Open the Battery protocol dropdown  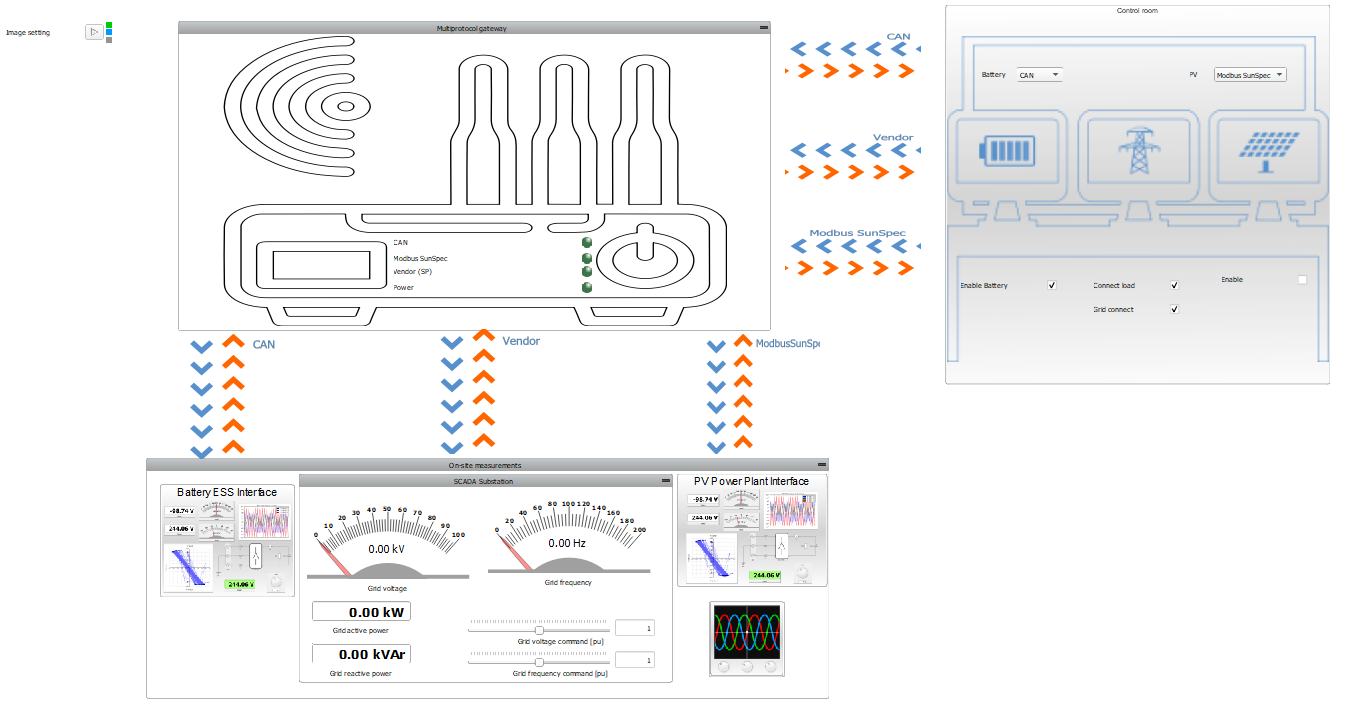coord(1039,75)
